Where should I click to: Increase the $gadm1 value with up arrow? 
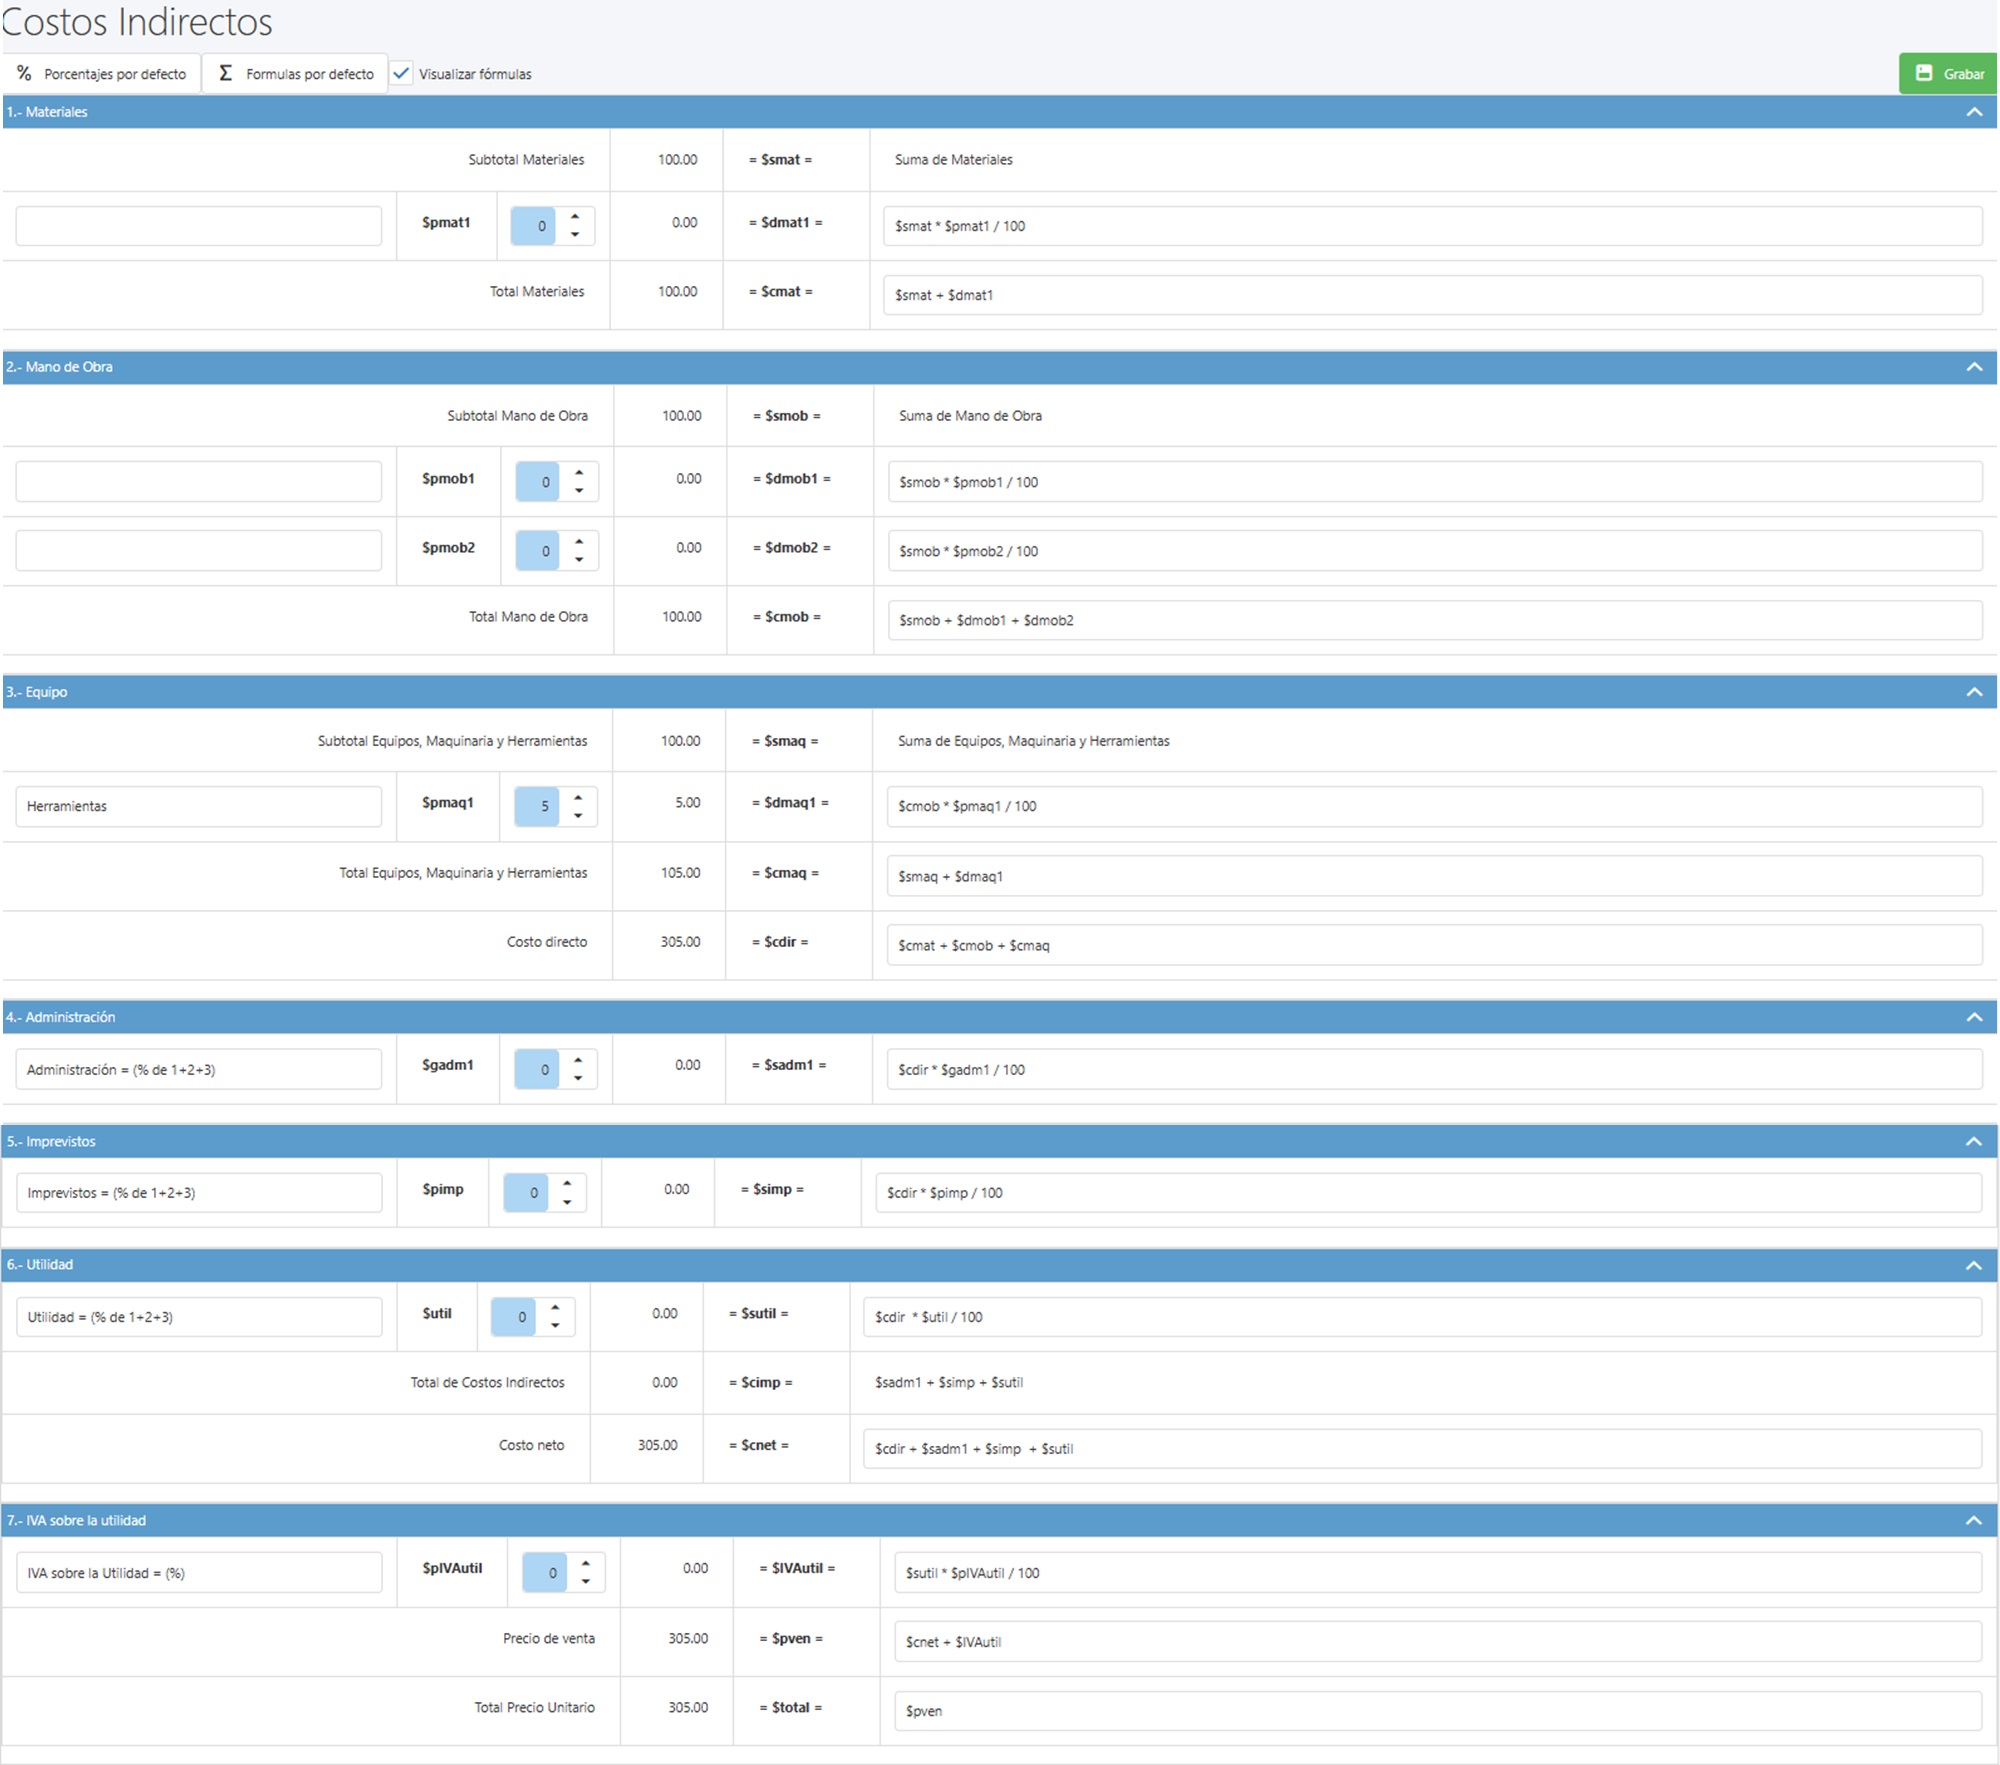tap(578, 1060)
